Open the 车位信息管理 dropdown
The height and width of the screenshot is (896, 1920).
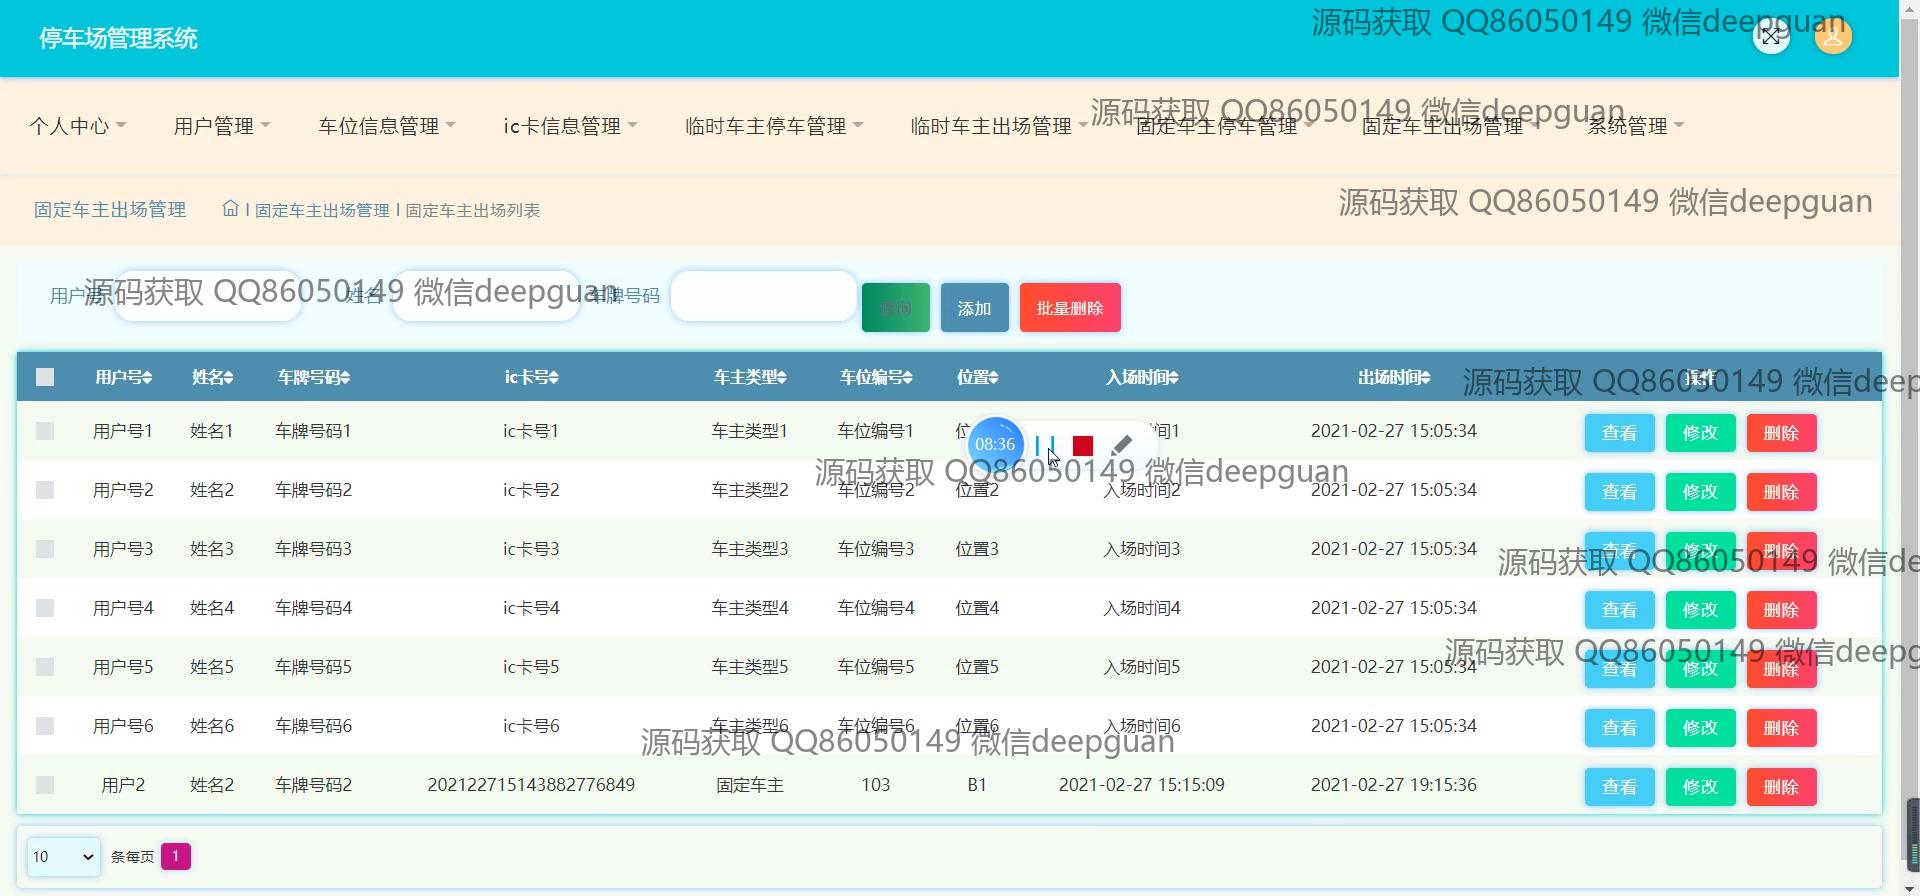[x=386, y=126]
